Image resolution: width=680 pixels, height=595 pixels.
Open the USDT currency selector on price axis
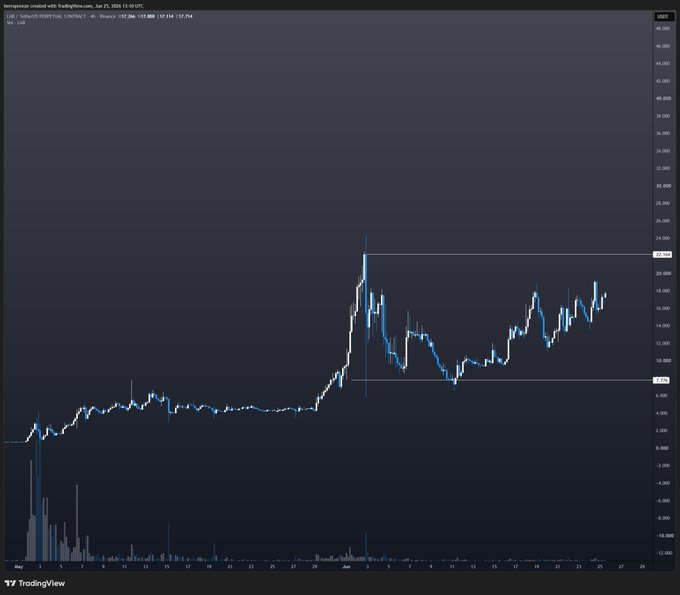[663, 16]
